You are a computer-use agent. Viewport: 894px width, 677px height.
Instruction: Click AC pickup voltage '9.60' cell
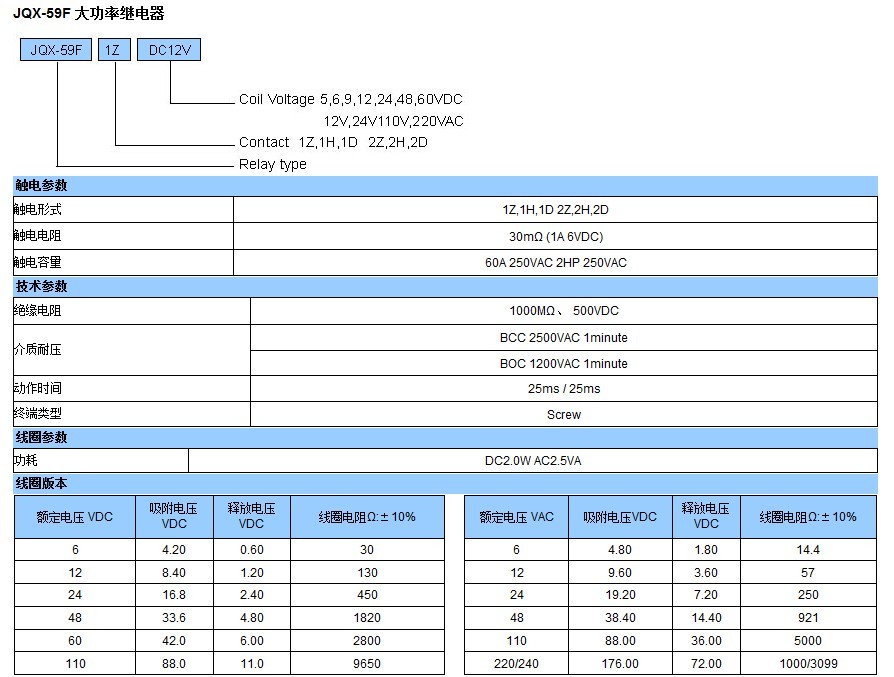620,572
